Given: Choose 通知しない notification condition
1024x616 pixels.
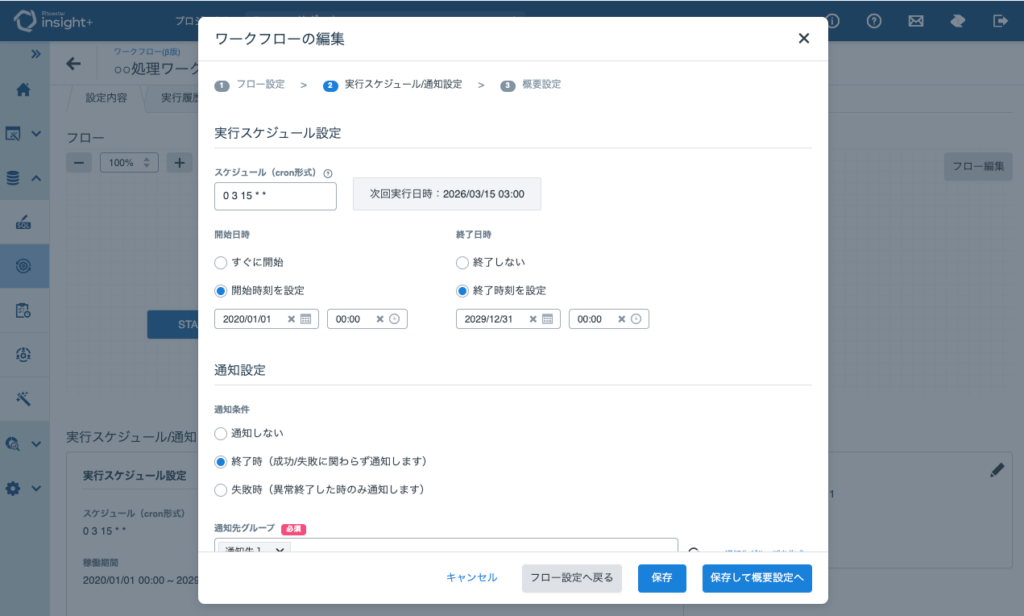Looking at the screenshot, I should click(221, 434).
